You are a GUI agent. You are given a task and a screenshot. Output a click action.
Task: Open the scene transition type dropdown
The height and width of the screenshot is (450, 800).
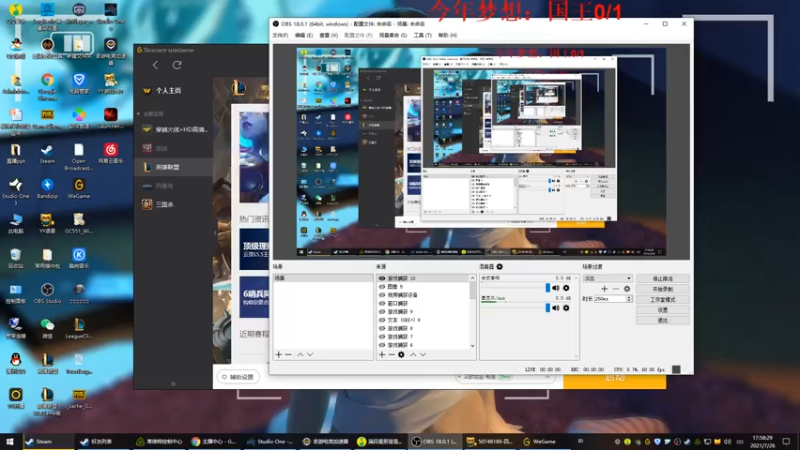[x=607, y=279]
